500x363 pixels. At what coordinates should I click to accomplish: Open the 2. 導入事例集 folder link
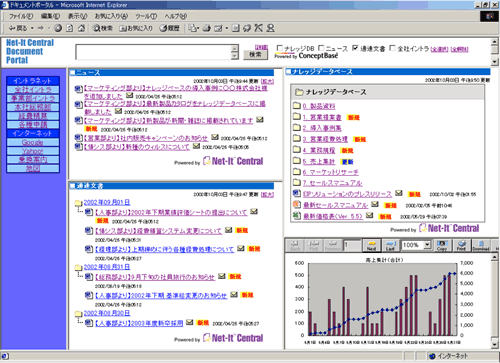click(x=322, y=128)
